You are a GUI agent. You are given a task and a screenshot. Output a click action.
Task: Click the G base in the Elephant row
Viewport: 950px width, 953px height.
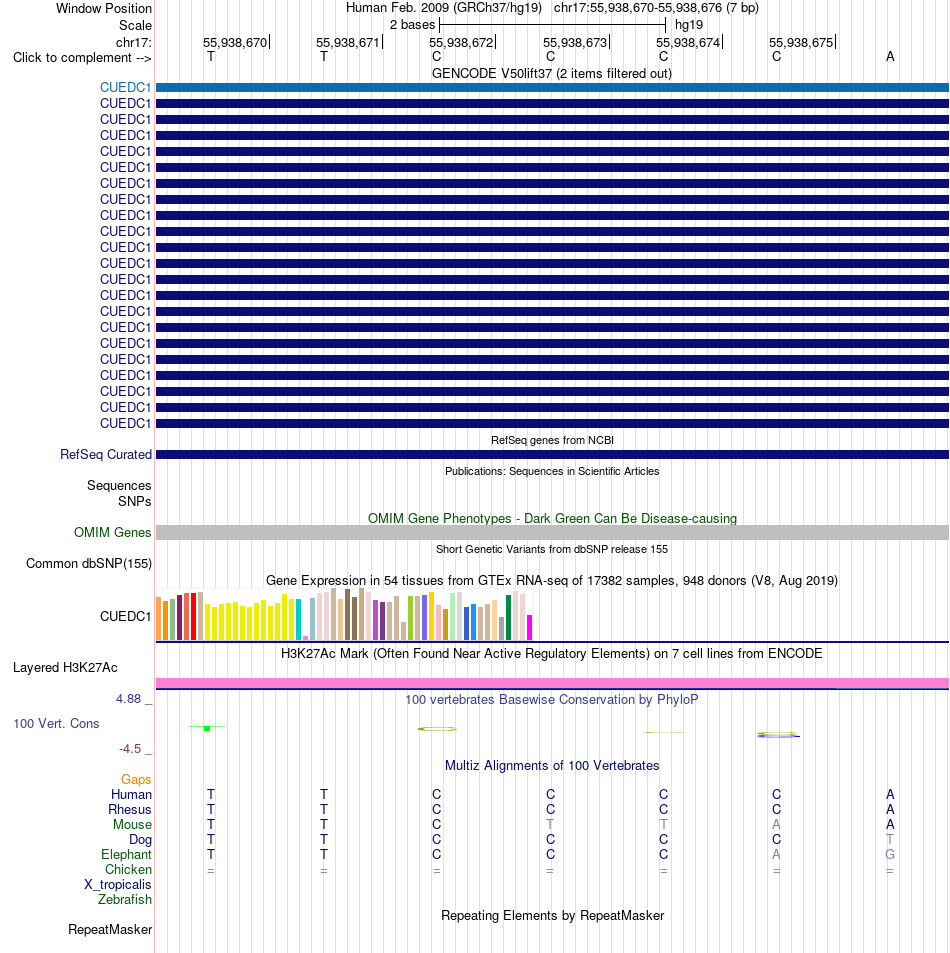click(x=890, y=855)
